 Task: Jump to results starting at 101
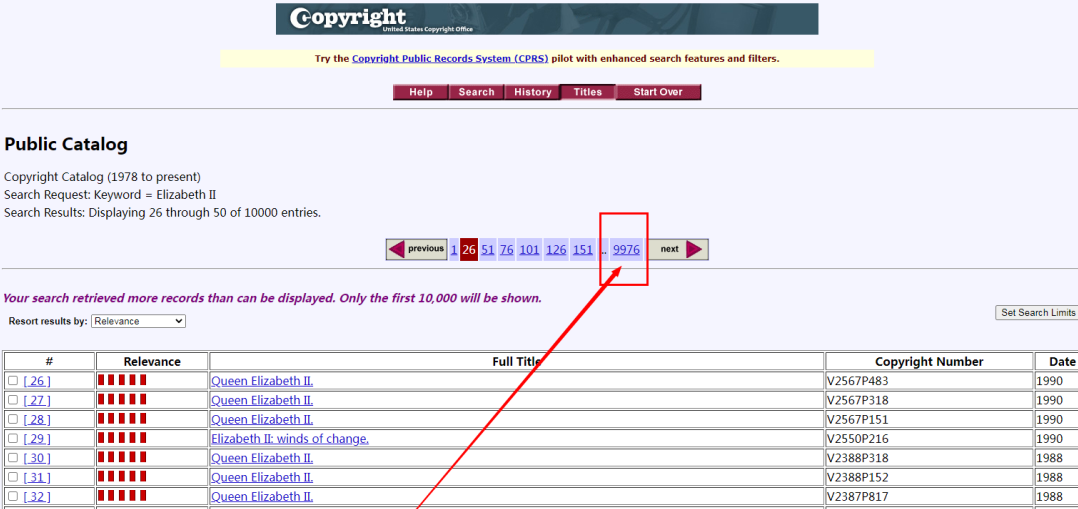click(x=529, y=250)
